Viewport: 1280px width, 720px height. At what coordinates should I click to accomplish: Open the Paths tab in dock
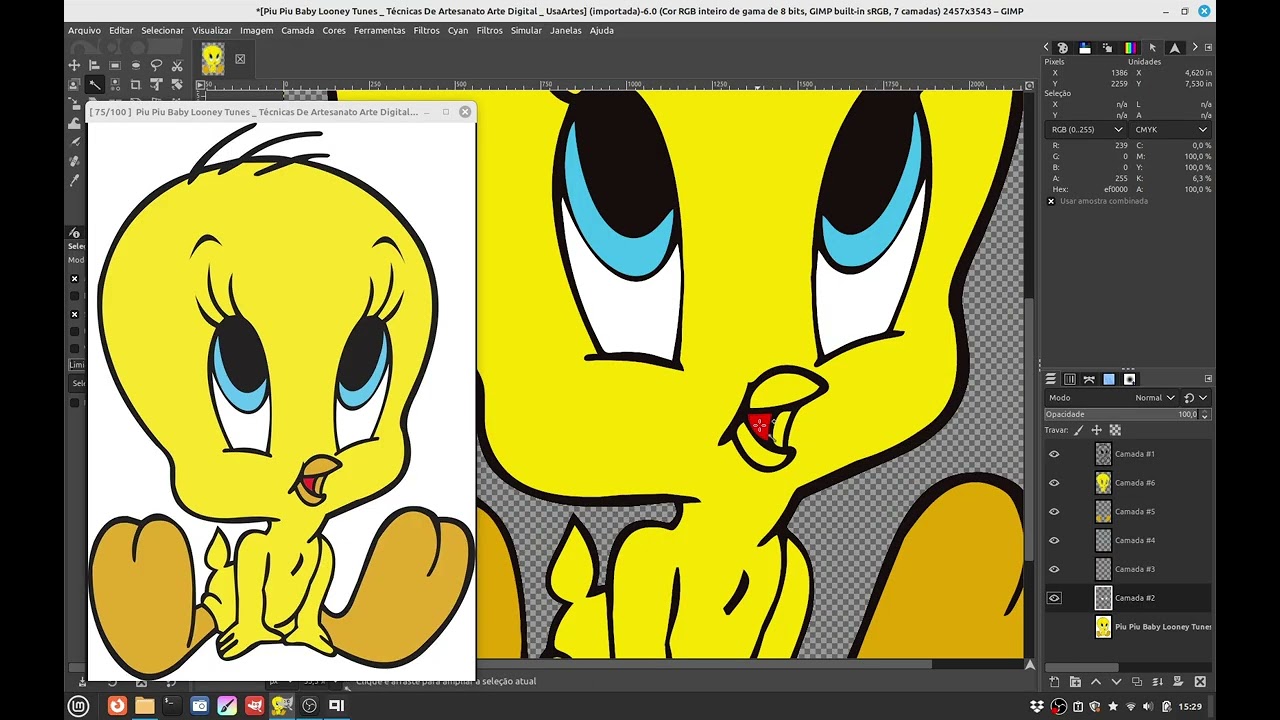pyautogui.click(x=1089, y=379)
